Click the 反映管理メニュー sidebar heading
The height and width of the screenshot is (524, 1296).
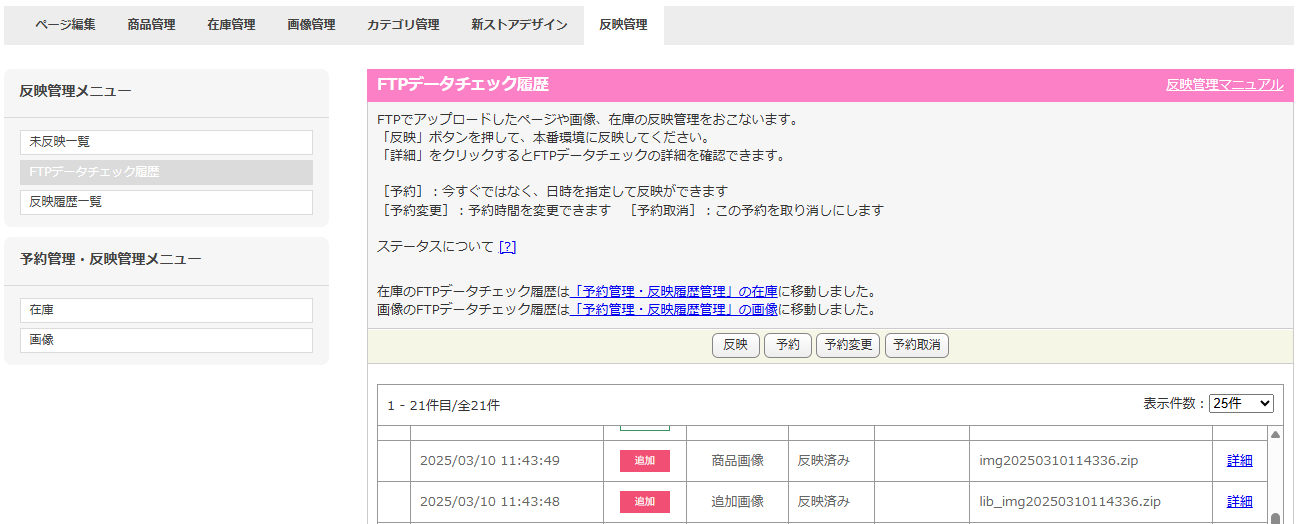pyautogui.click(x=75, y=91)
